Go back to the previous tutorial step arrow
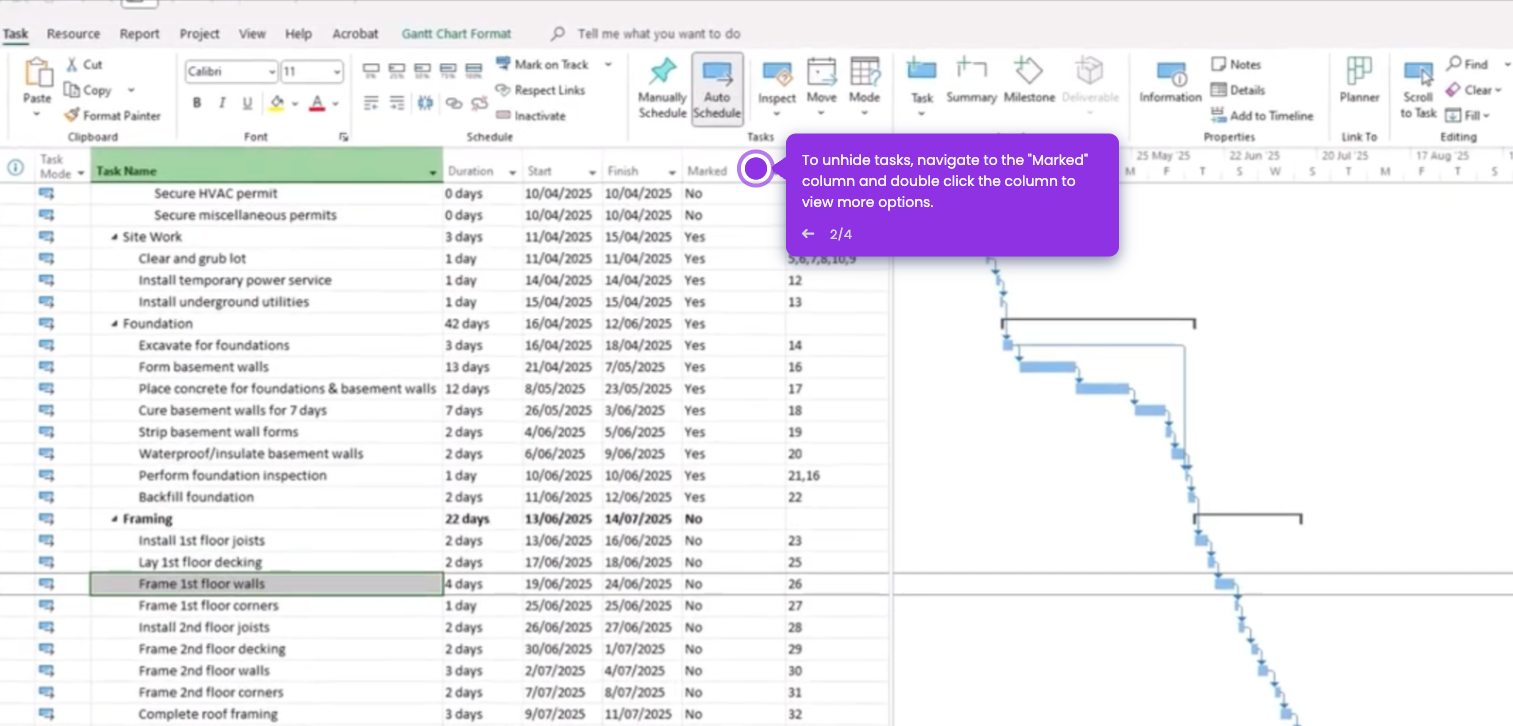Image resolution: width=1513 pixels, height=726 pixels. tap(808, 234)
